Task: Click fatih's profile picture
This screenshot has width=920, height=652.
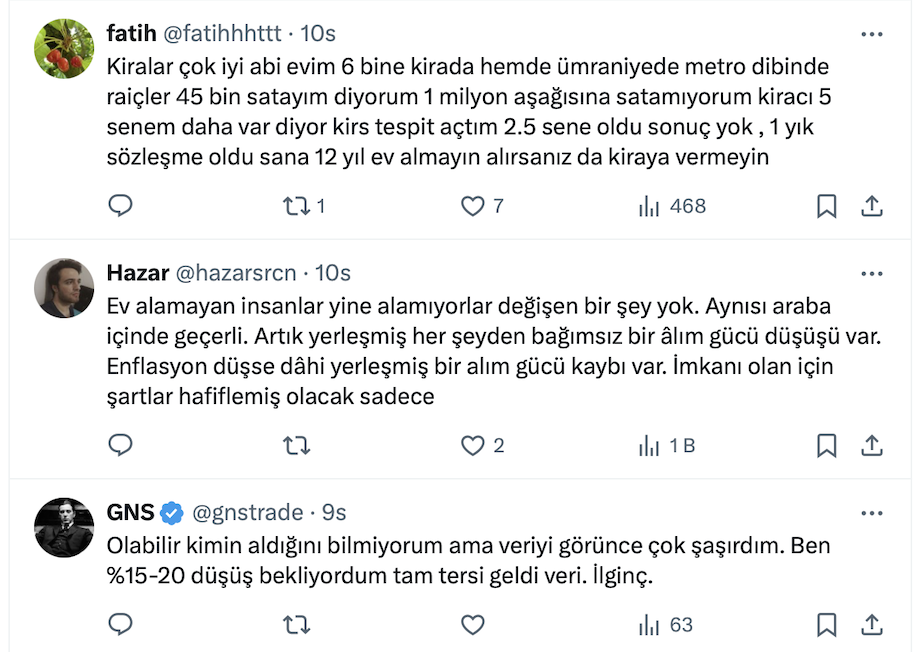Action: pos(64,48)
